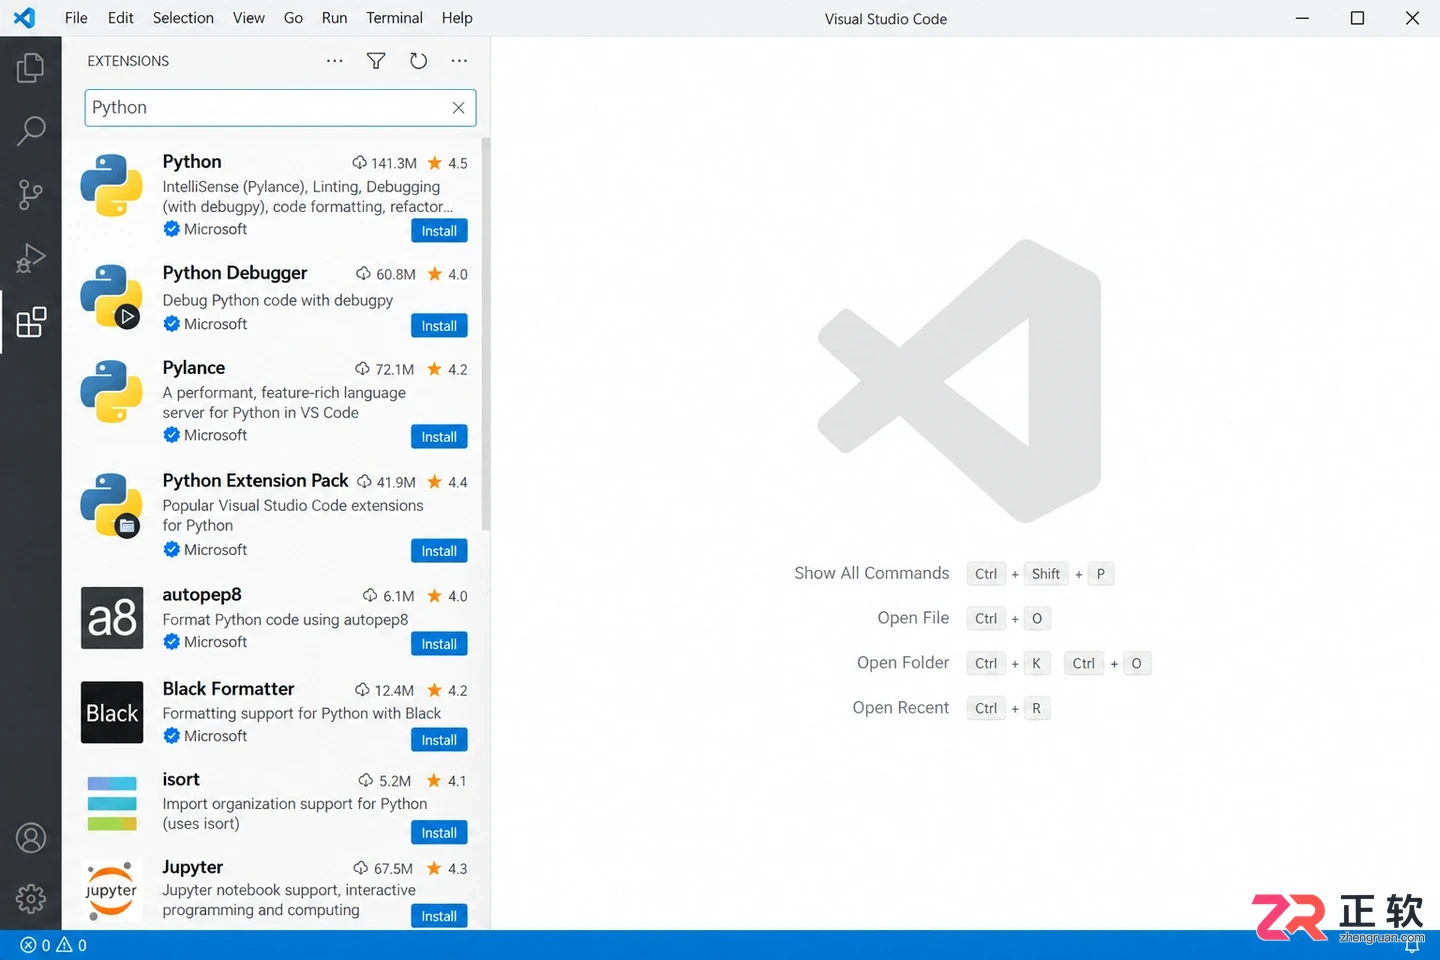Install the Pylance extension
Image resolution: width=1440 pixels, height=960 pixels.
[439, 437]
